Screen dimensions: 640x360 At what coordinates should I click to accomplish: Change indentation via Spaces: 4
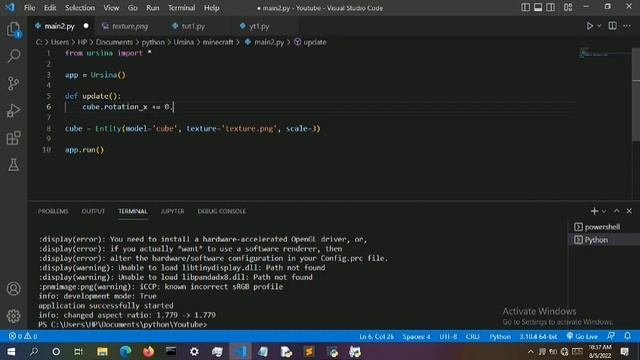tap(416, 336)
